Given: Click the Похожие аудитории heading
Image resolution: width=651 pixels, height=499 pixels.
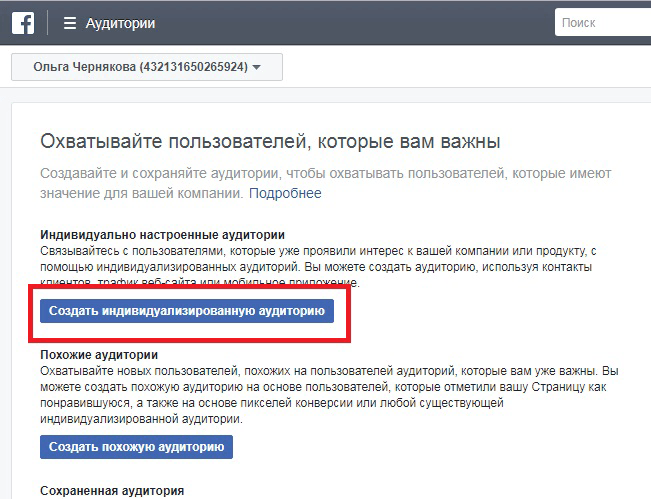Looking at the screenshot, I should (x=99, y=354).
